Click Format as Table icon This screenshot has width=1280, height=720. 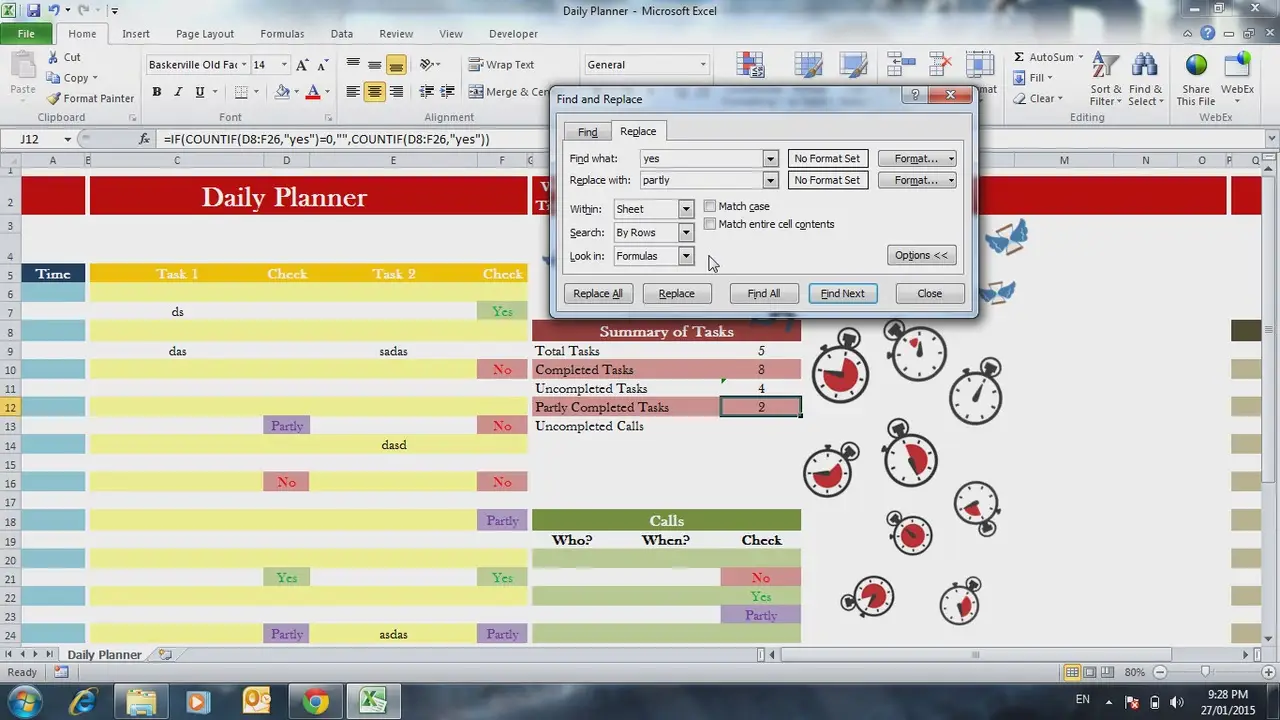pos(808,65)
